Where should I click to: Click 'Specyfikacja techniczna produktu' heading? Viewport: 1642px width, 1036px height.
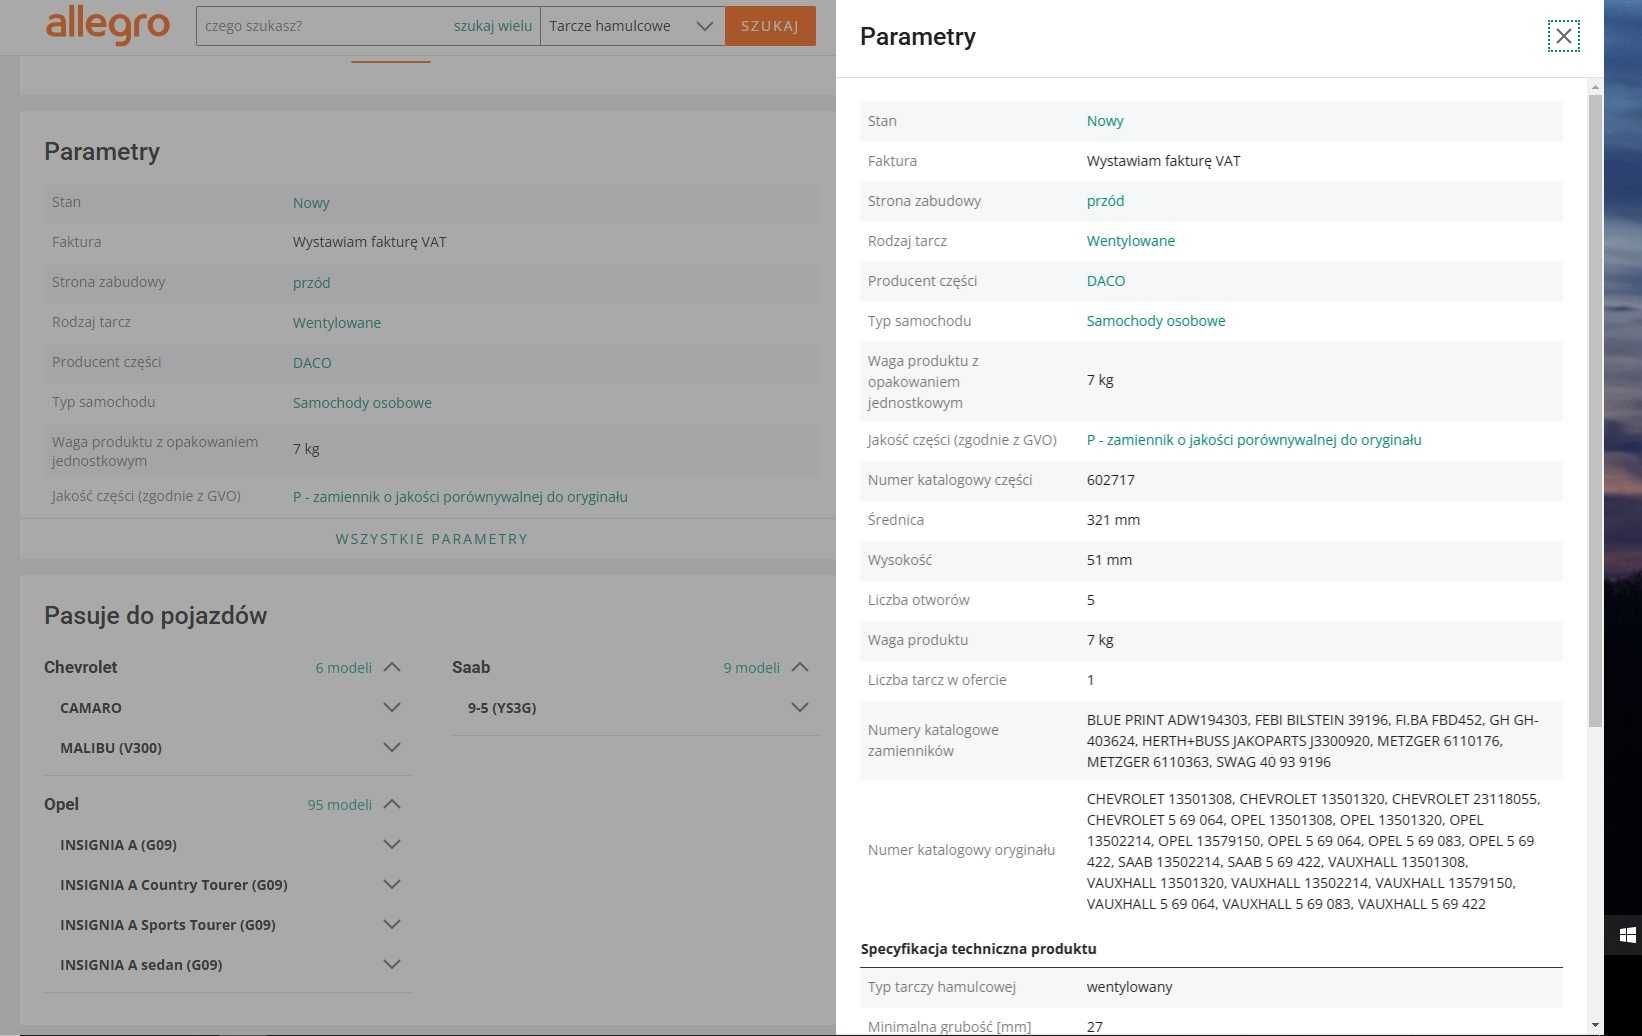tap(978, 949)
